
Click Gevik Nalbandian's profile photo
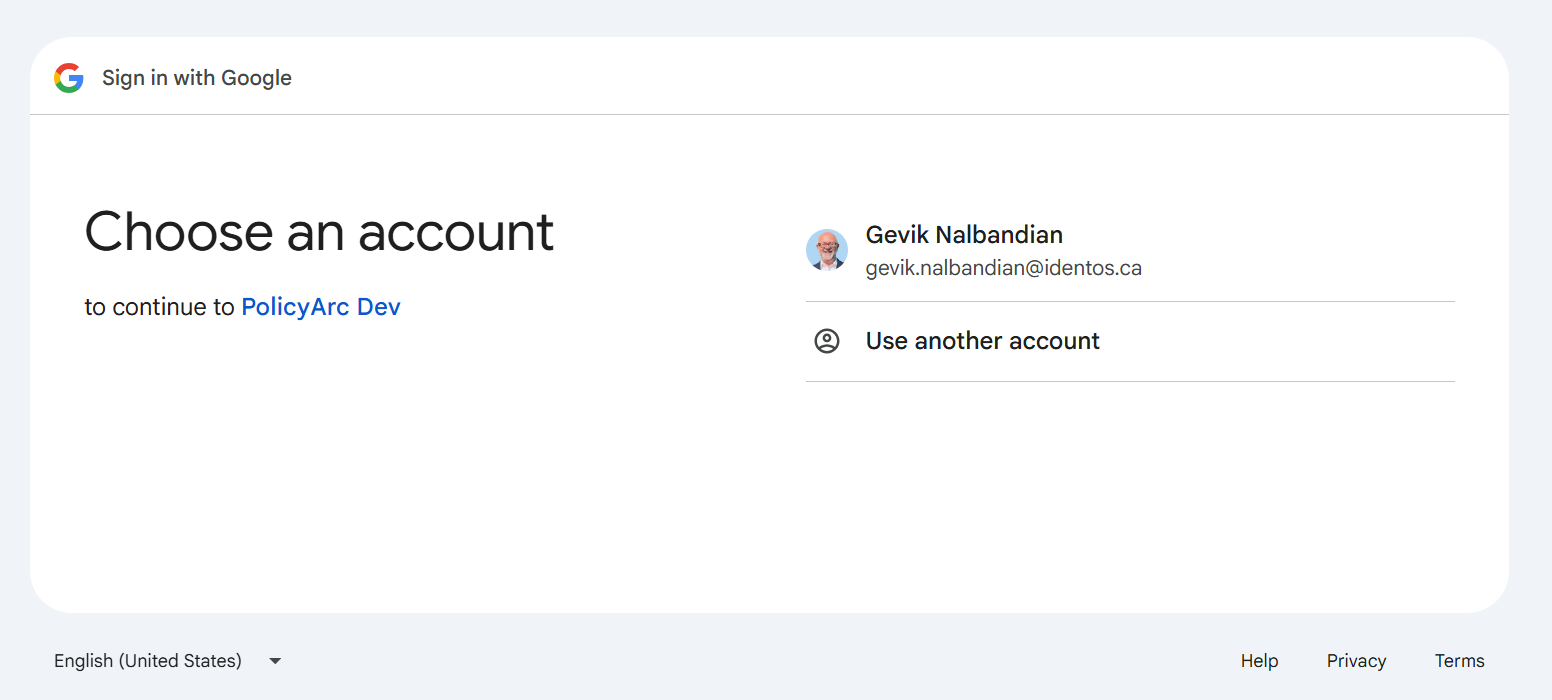coord(827,250)
